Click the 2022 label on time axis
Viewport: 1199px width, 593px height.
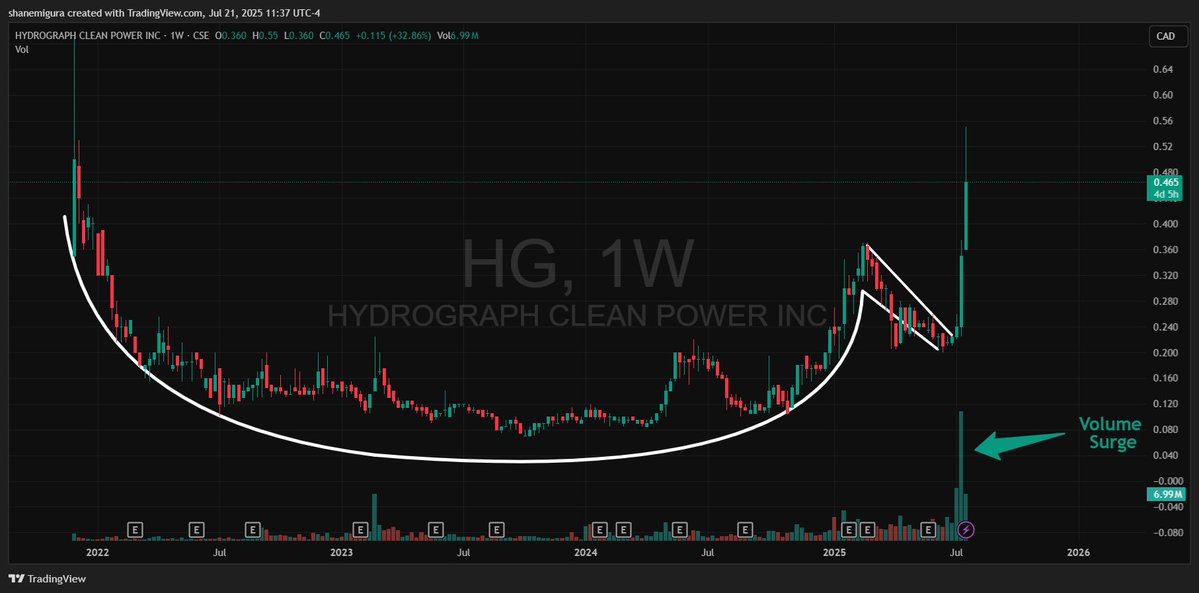pyautogui.click(x=98, y=552)
